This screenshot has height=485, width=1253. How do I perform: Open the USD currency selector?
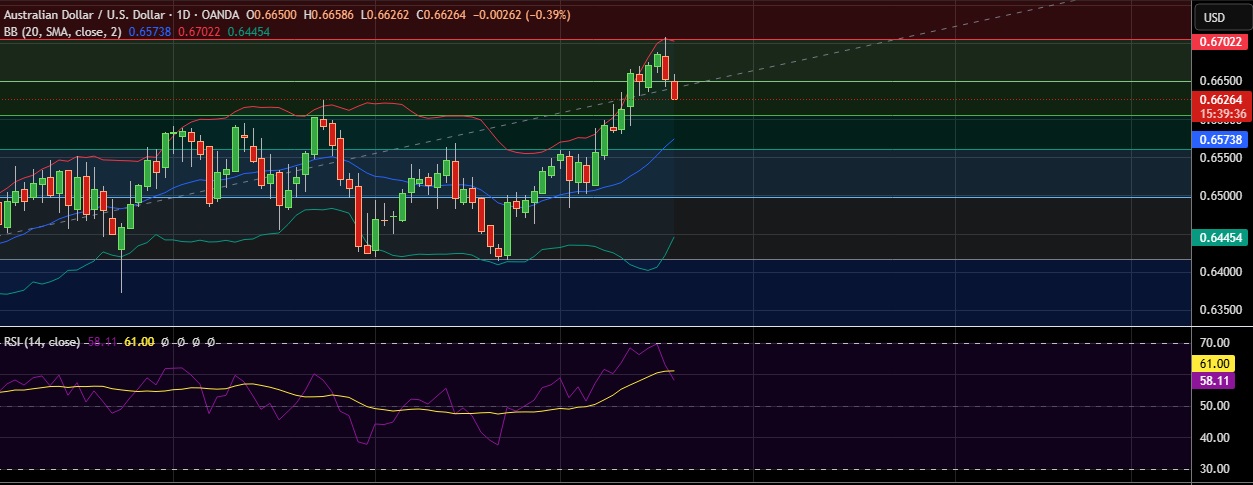1214,17
